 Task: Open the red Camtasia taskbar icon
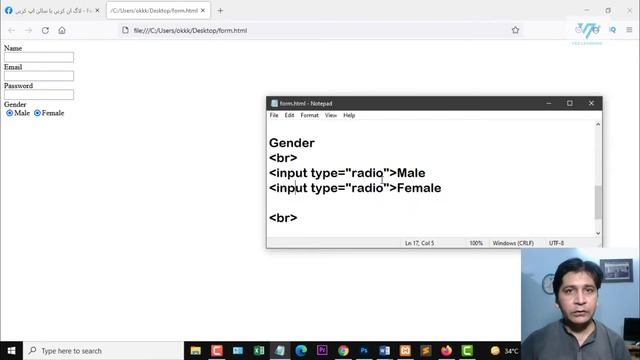point(217,351)
